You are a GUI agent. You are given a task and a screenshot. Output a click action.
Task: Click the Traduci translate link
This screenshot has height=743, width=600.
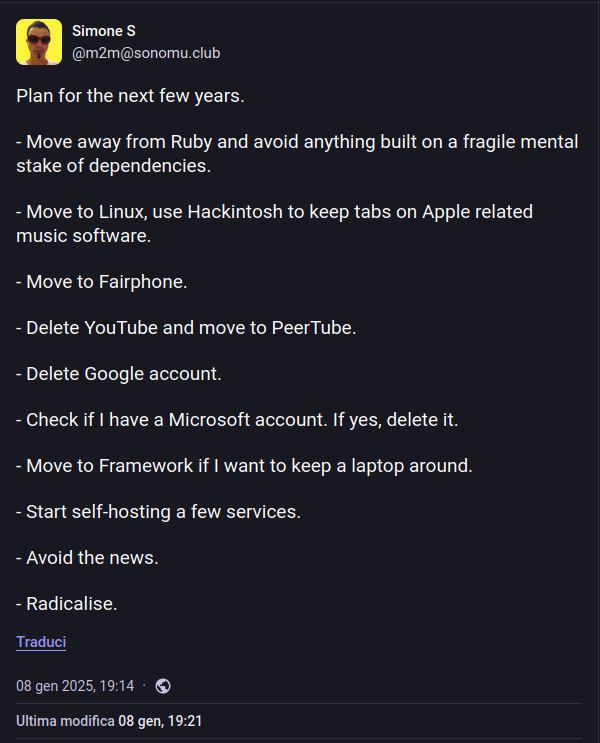click(x=41, y=642)
